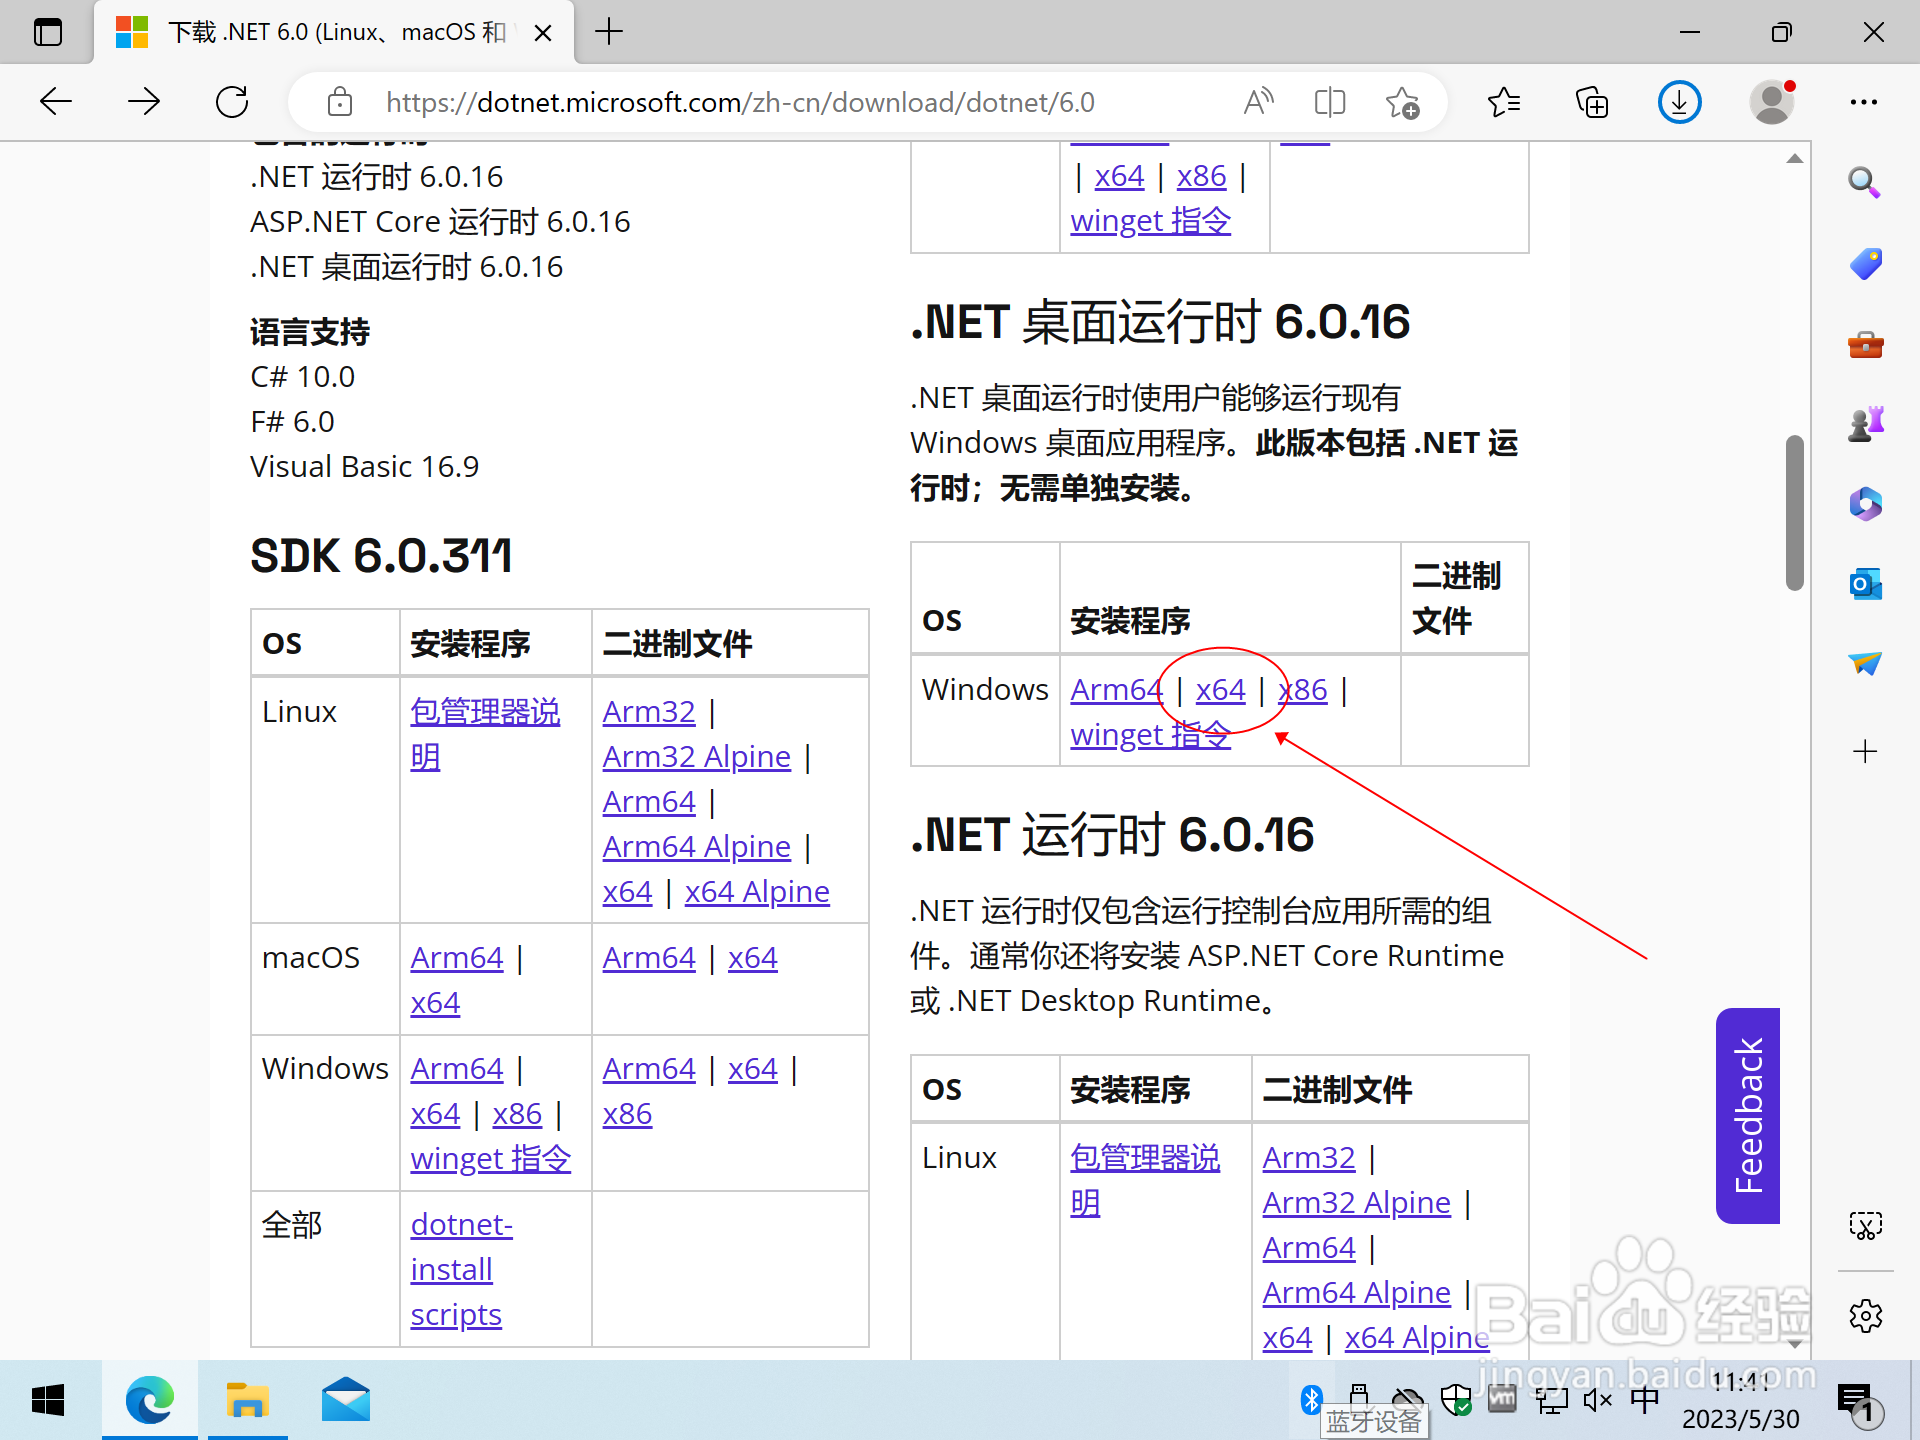Refresh the current page
The image size is (1920, 1440).
[232, 102]
